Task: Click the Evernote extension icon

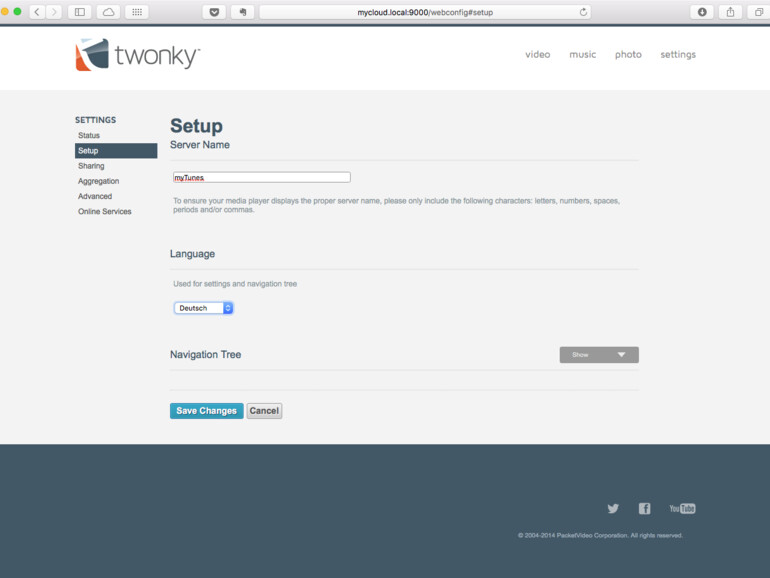Action: [243, 12]
